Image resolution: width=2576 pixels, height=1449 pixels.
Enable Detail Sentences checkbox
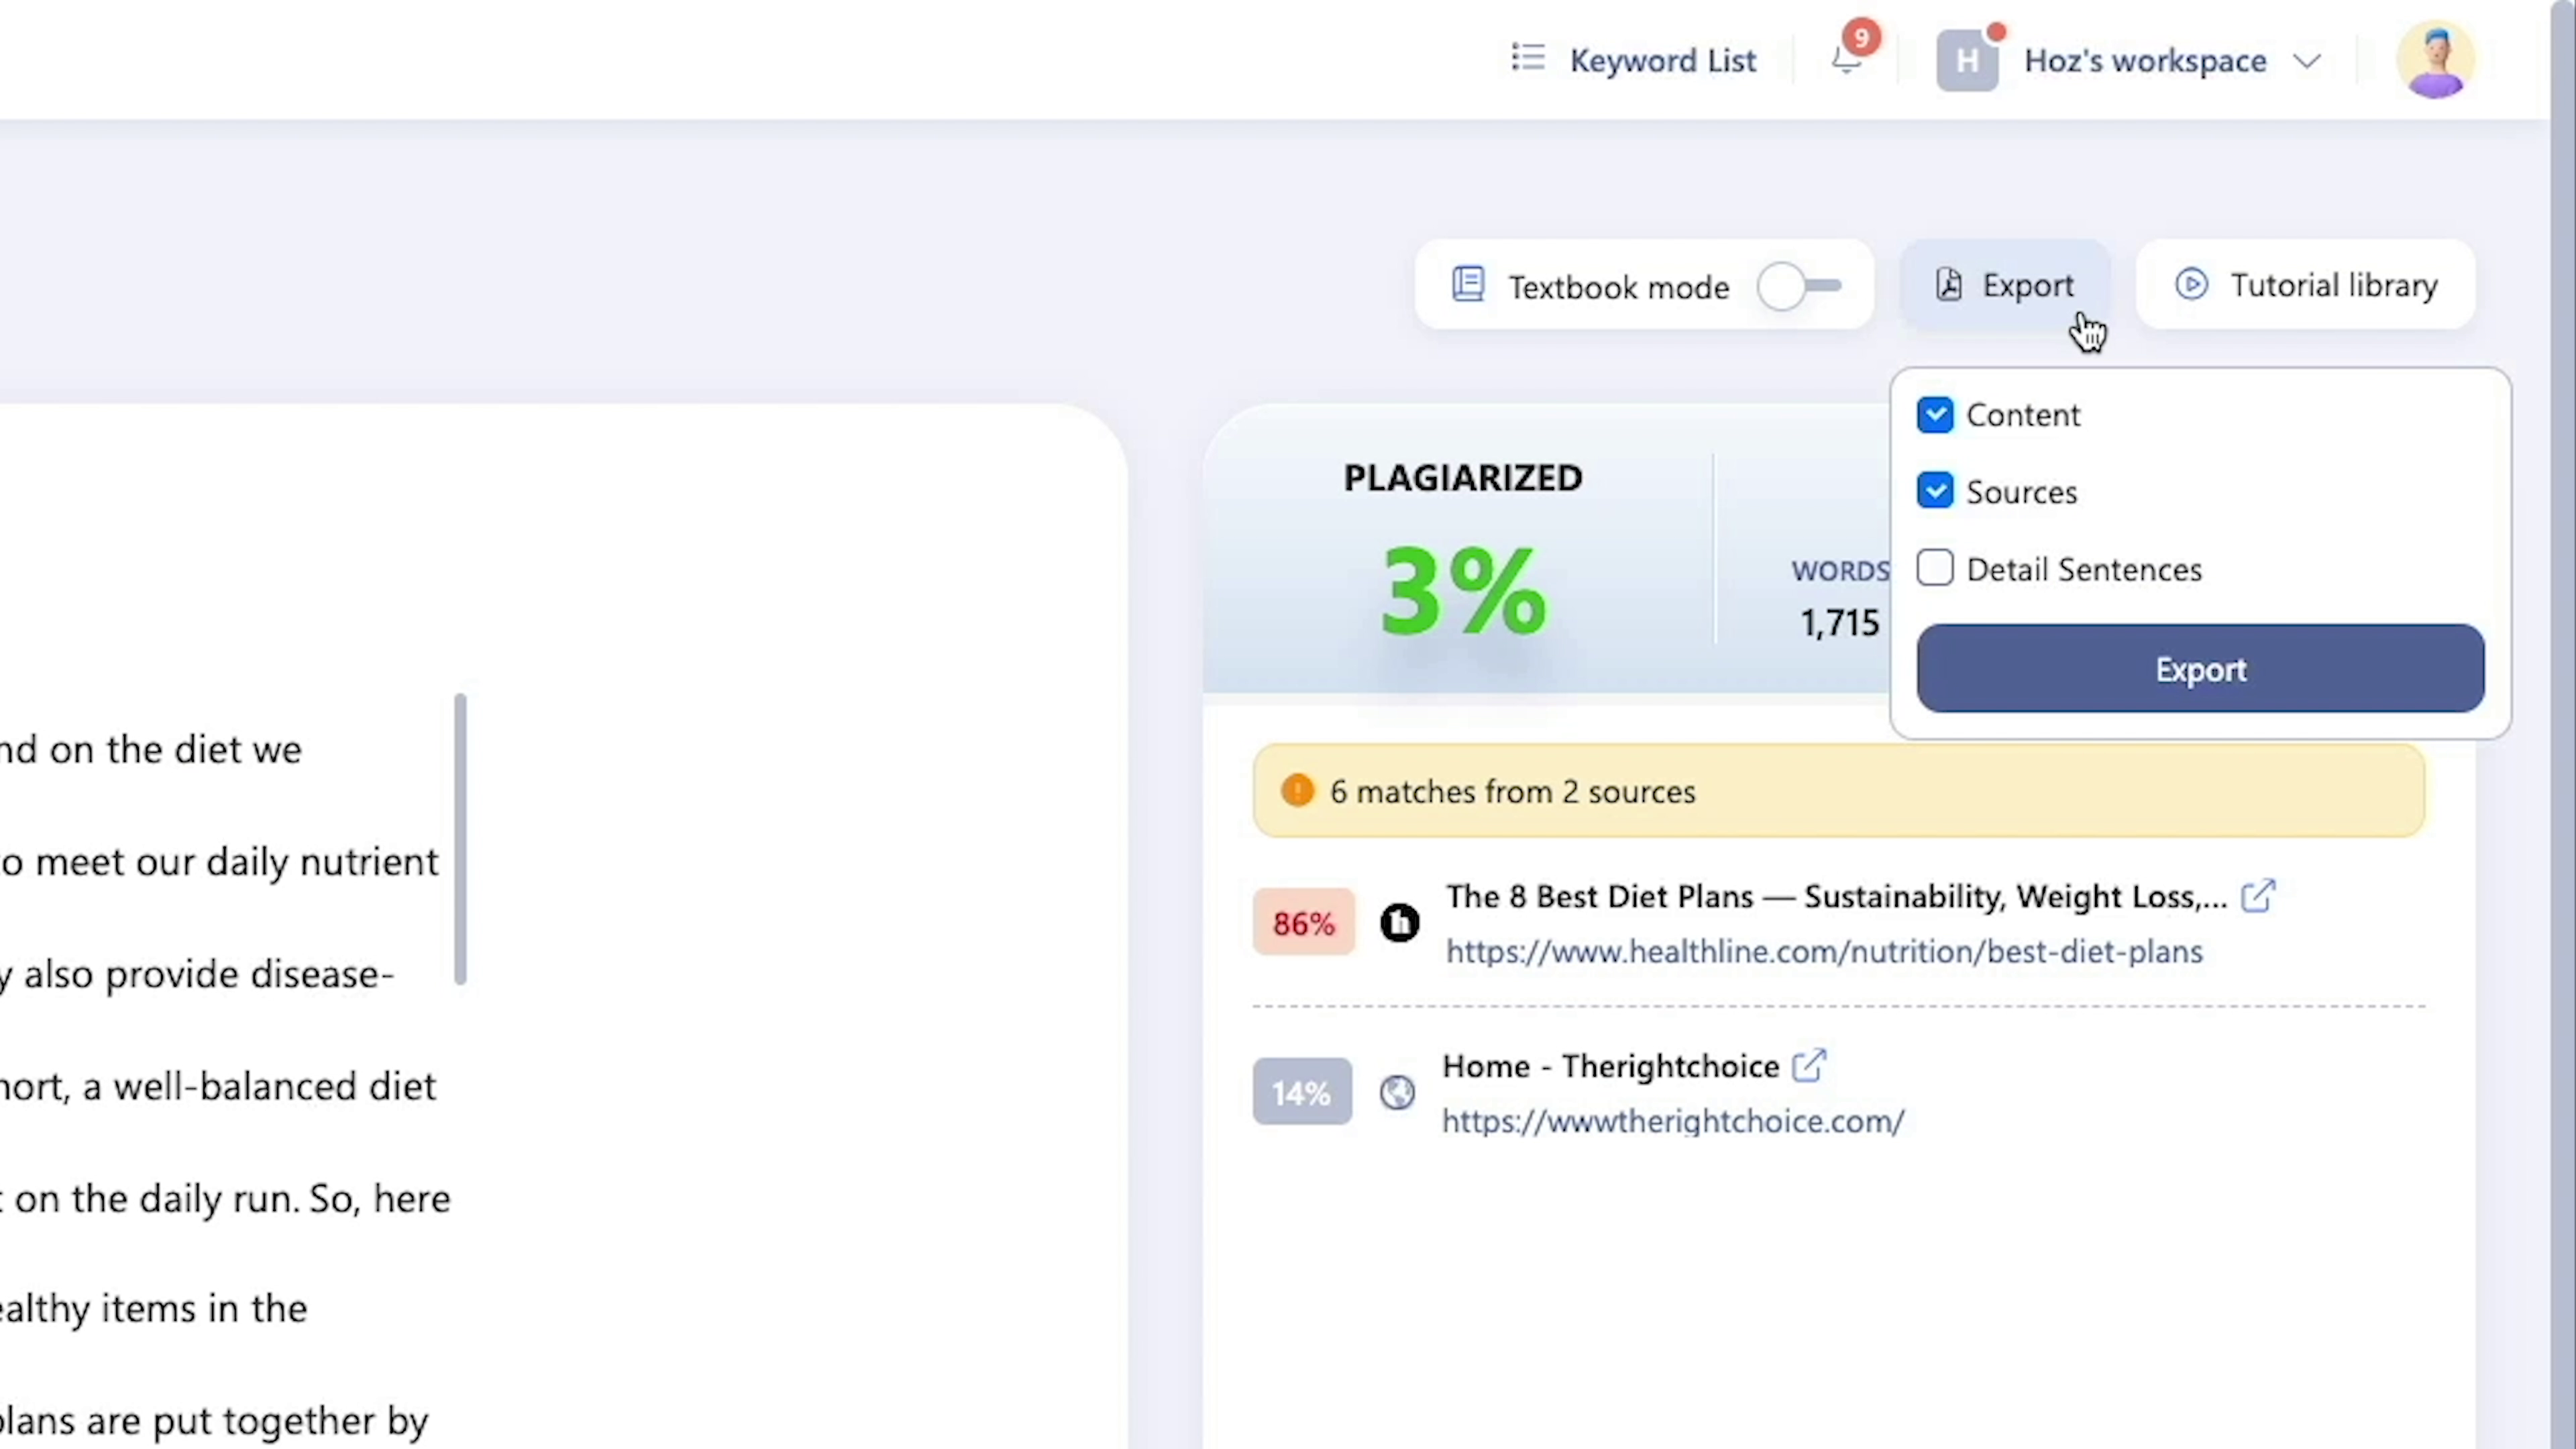pos(1935,568)
